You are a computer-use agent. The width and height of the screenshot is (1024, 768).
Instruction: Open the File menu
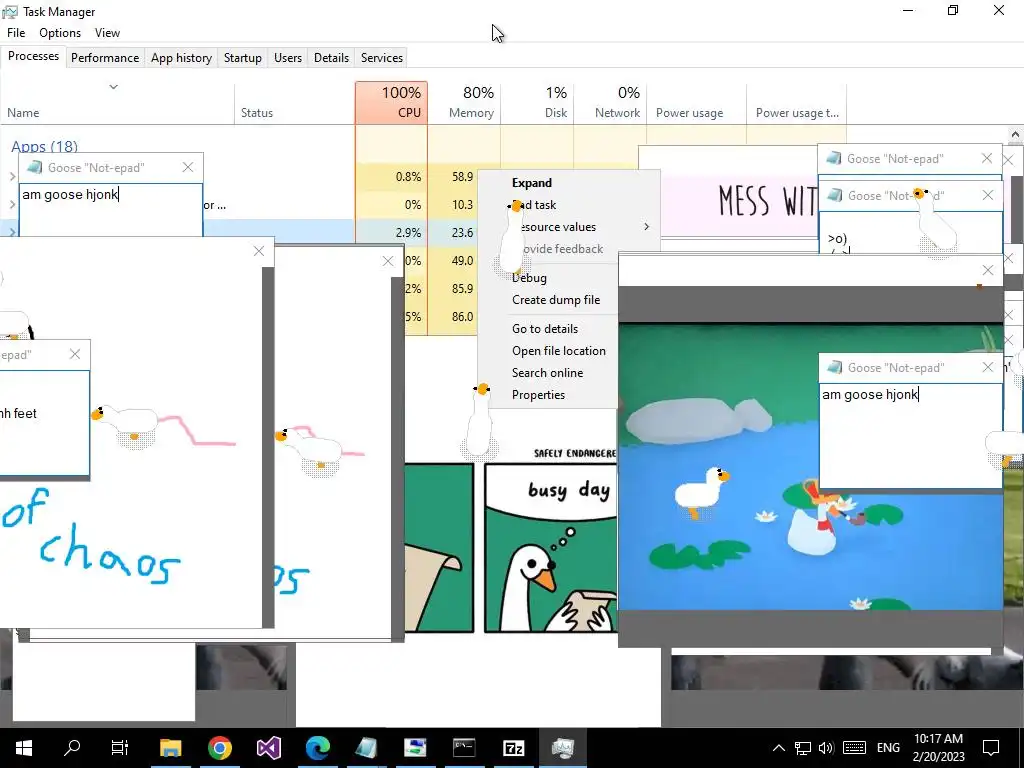pyautogui.click(x=16, y=33)
